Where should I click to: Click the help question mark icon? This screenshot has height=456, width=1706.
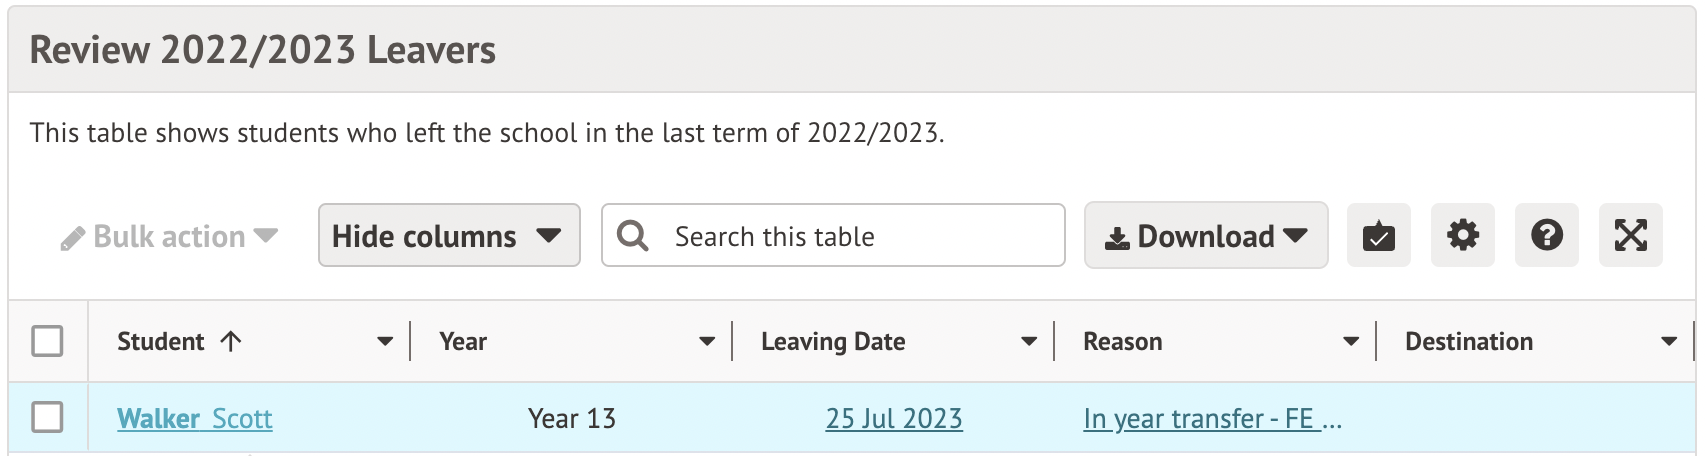(x=1546, y=236)
